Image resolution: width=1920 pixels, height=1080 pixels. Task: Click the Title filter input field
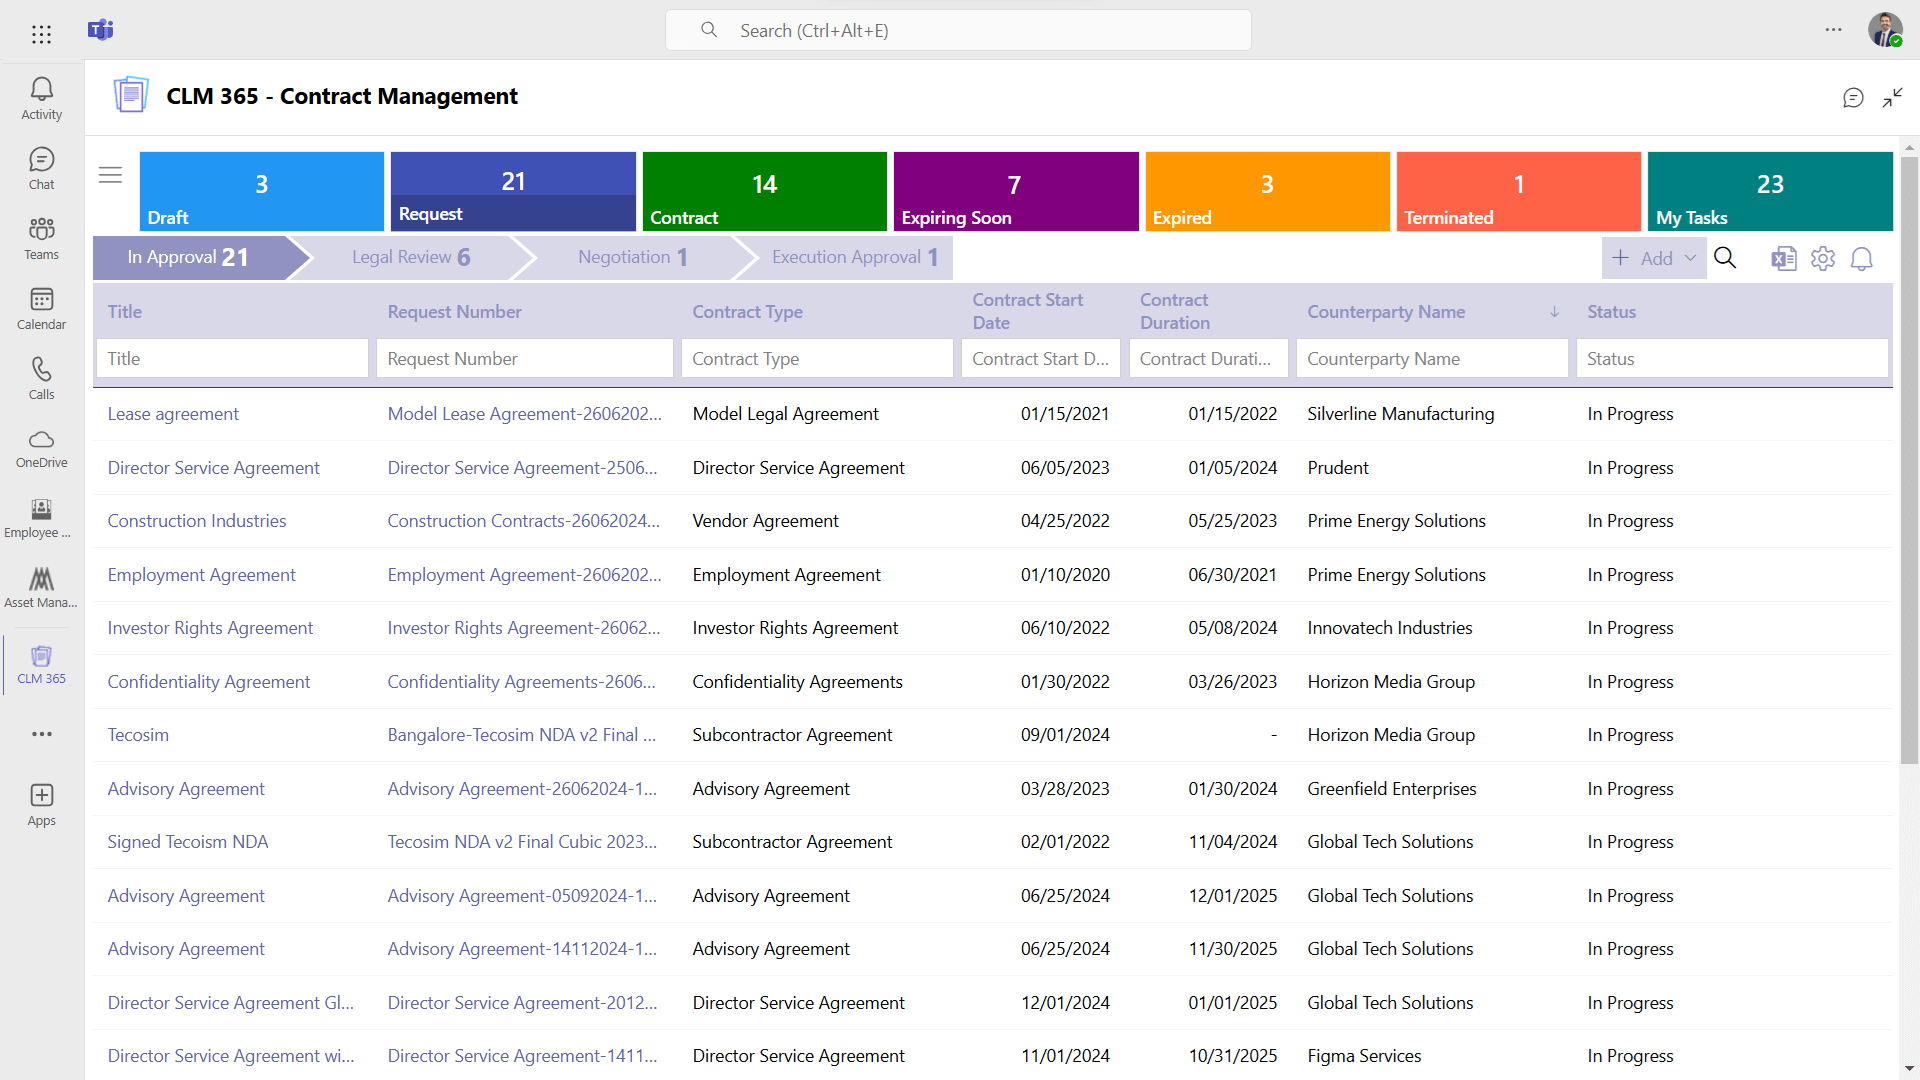click(x=232, y=358)
